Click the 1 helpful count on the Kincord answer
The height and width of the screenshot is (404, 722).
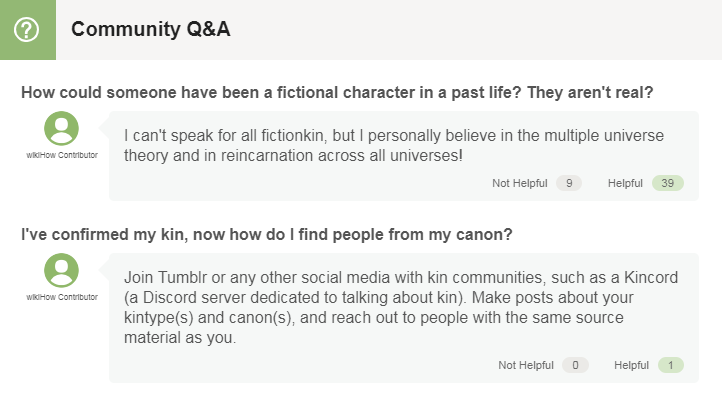pyautogui.click(x=671, y=365)
